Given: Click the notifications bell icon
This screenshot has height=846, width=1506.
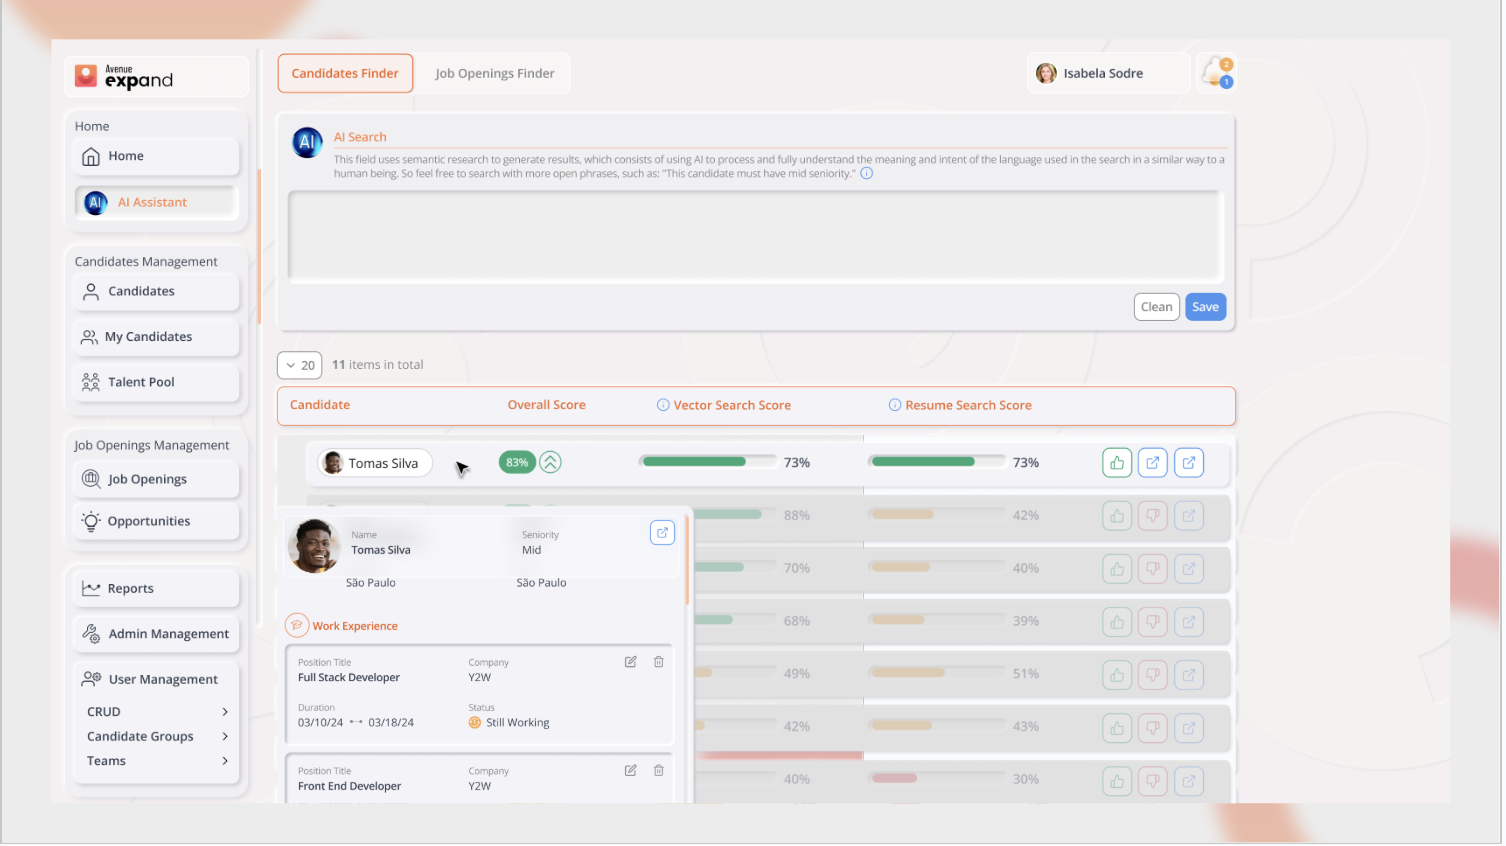Looking at the screenshot, I should [x=1216, y=73].
